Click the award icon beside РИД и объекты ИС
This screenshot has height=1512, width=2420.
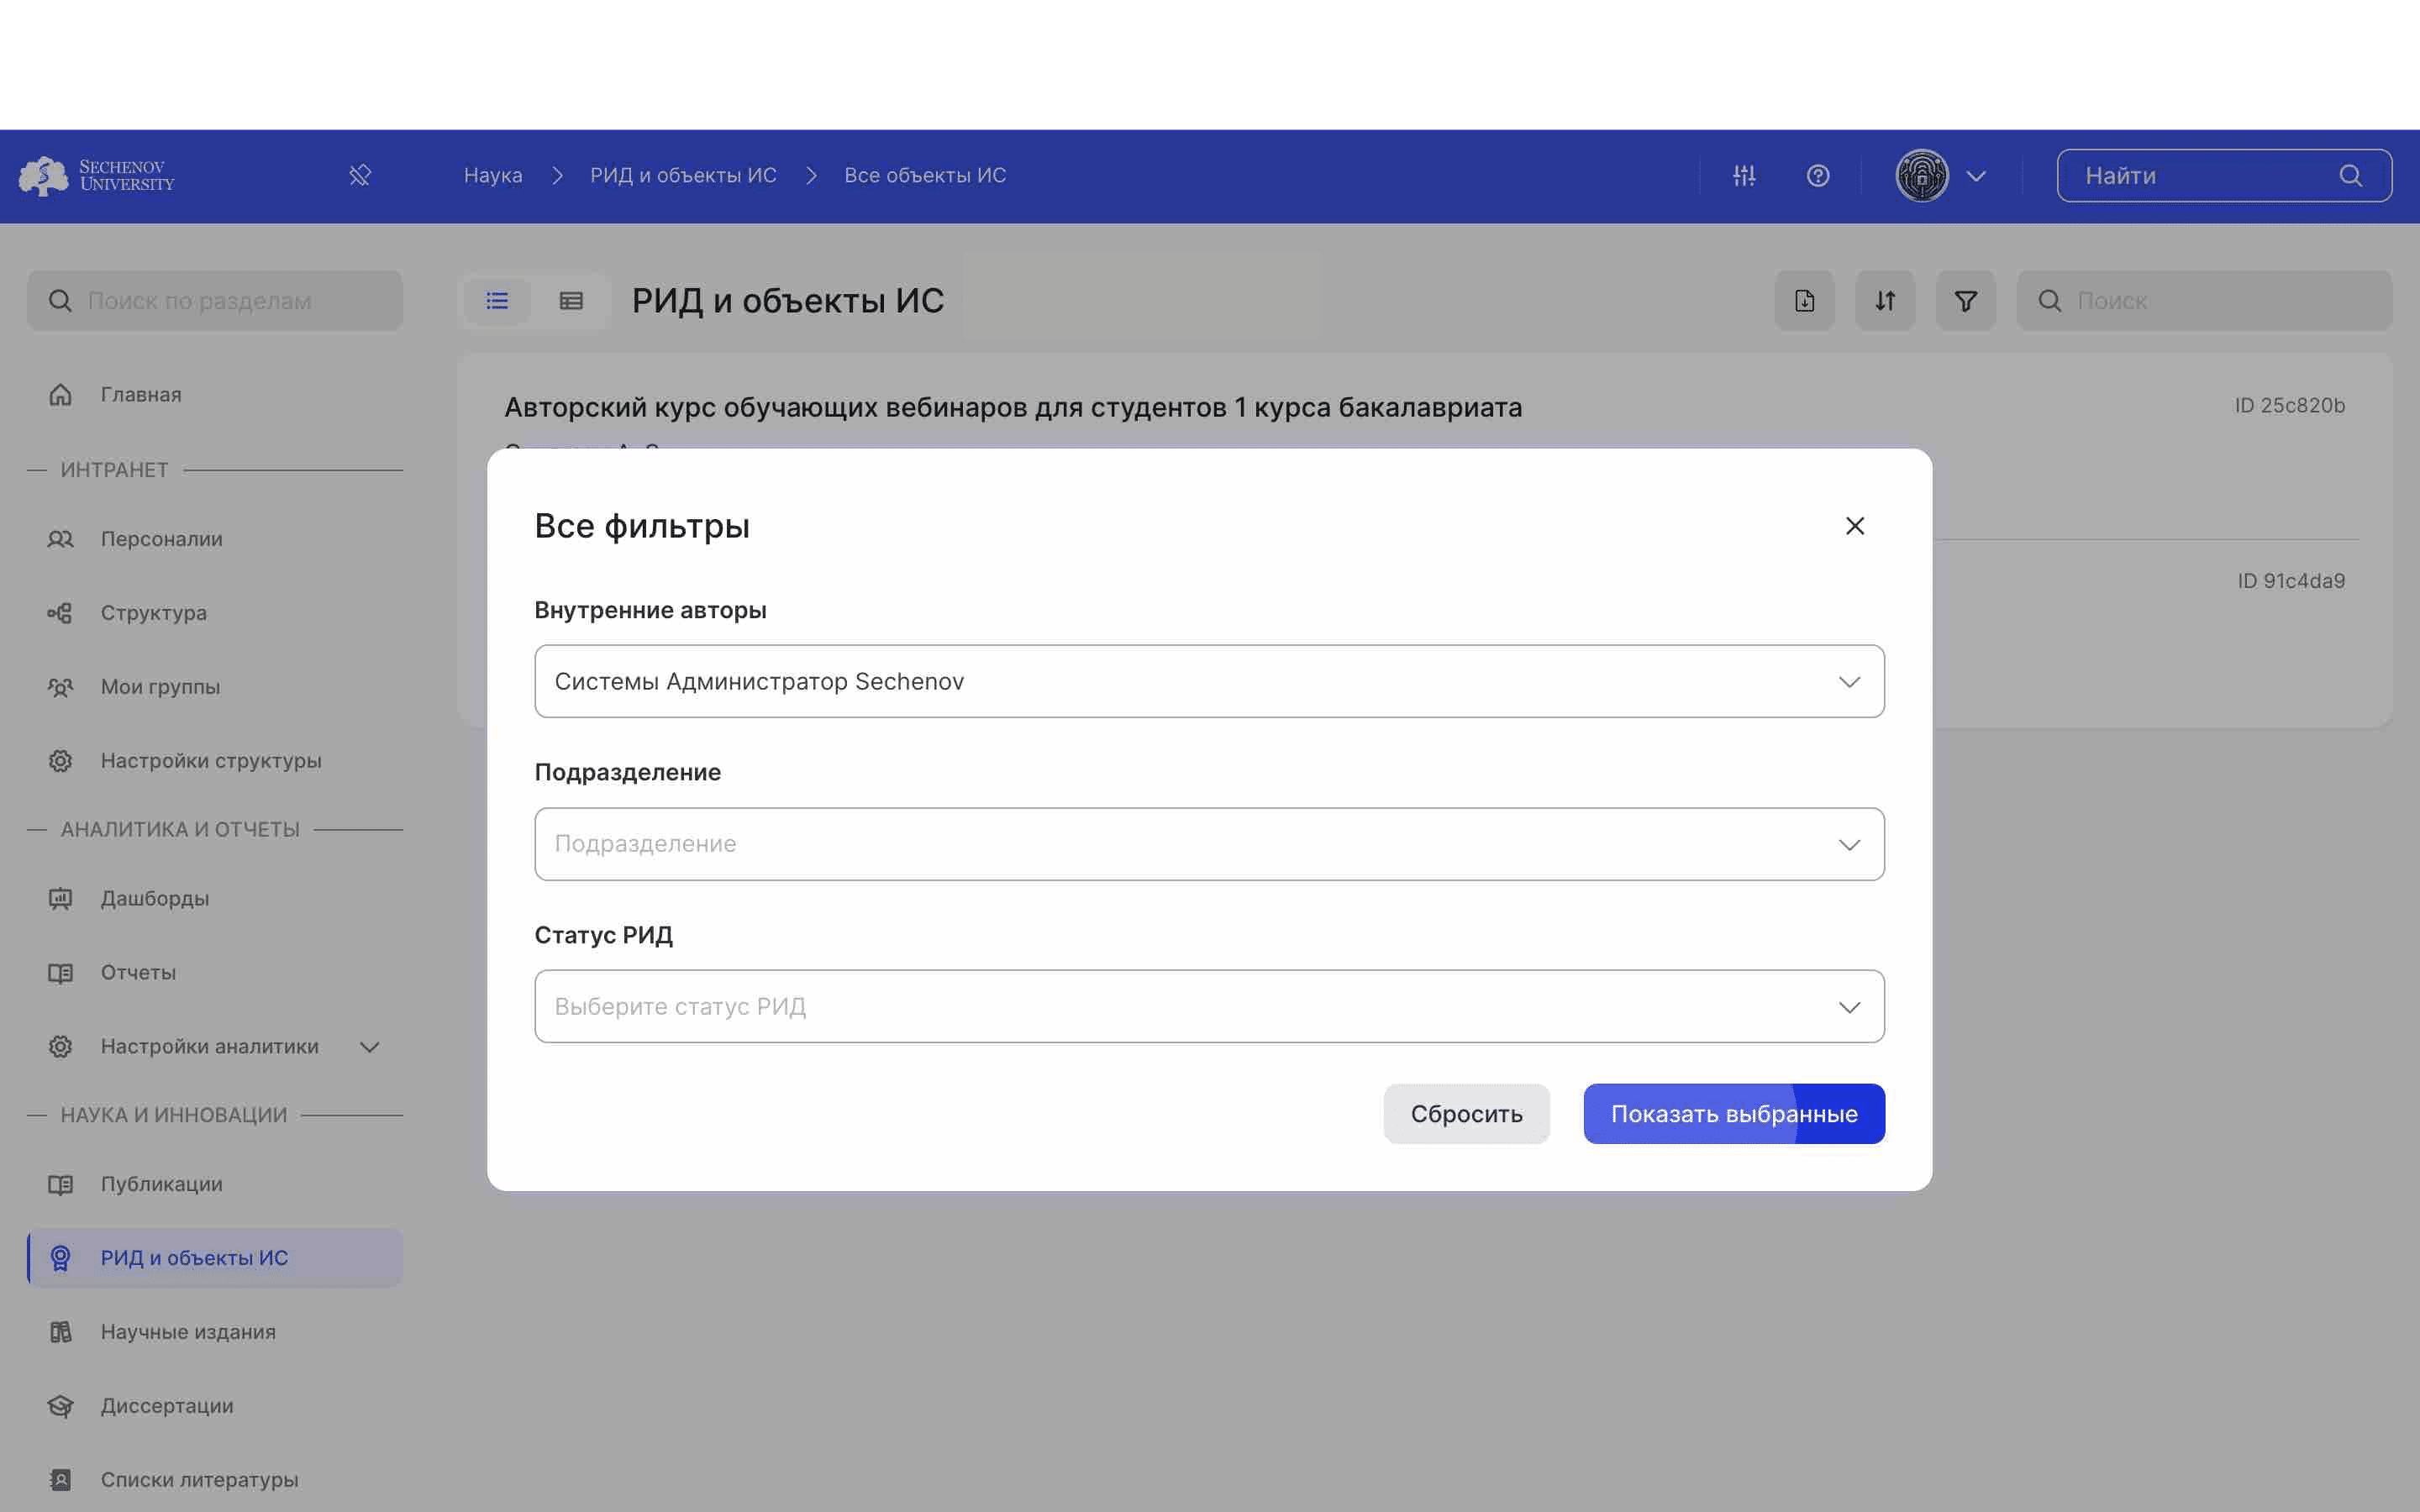pos(60,1258)
